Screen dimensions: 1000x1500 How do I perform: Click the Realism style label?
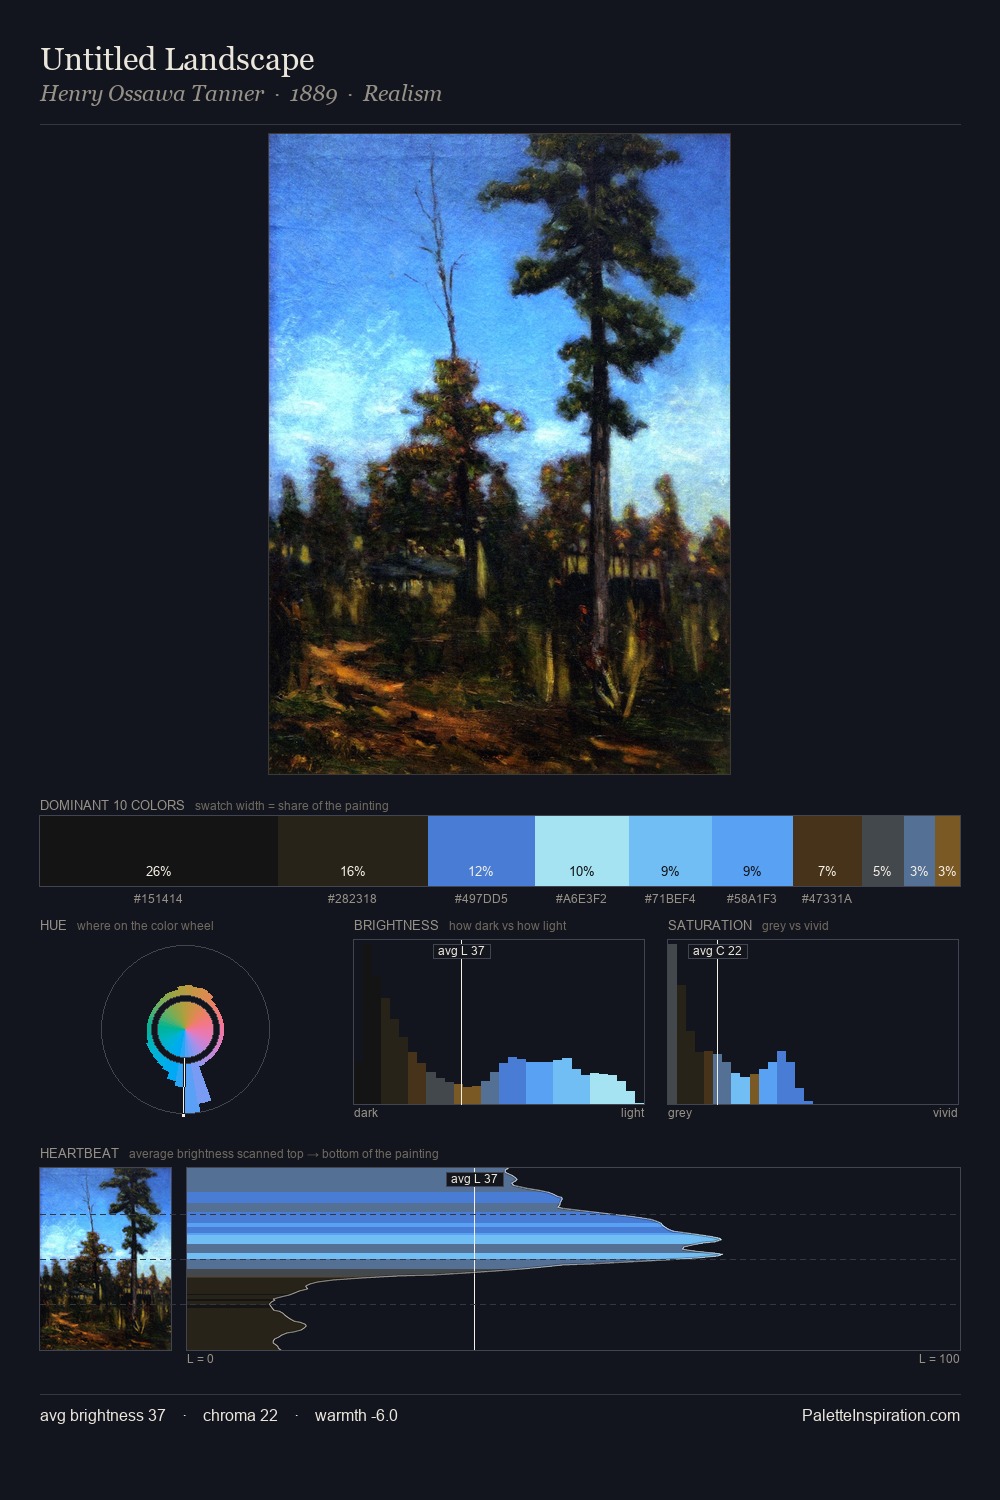(x=402, y=94)
